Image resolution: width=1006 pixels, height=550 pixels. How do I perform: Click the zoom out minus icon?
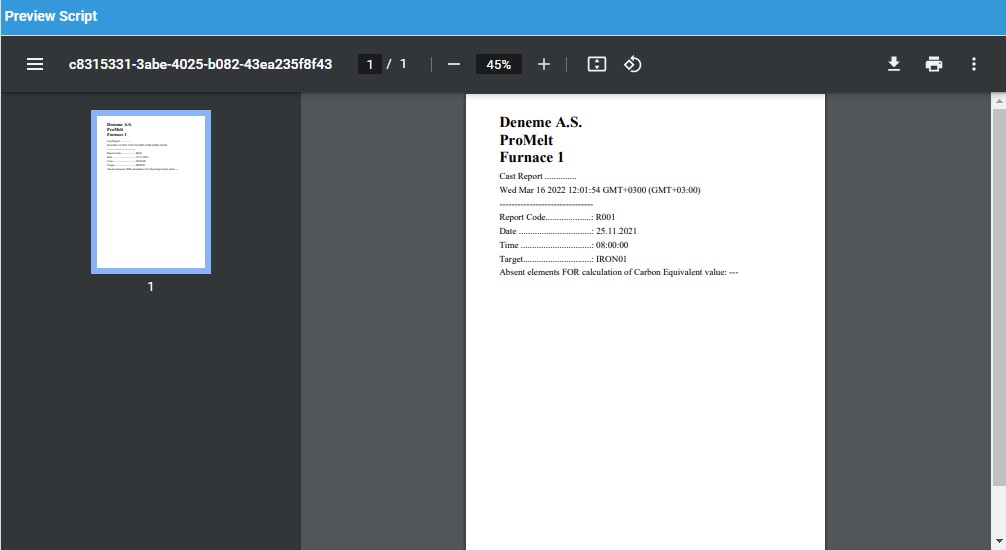454,64
